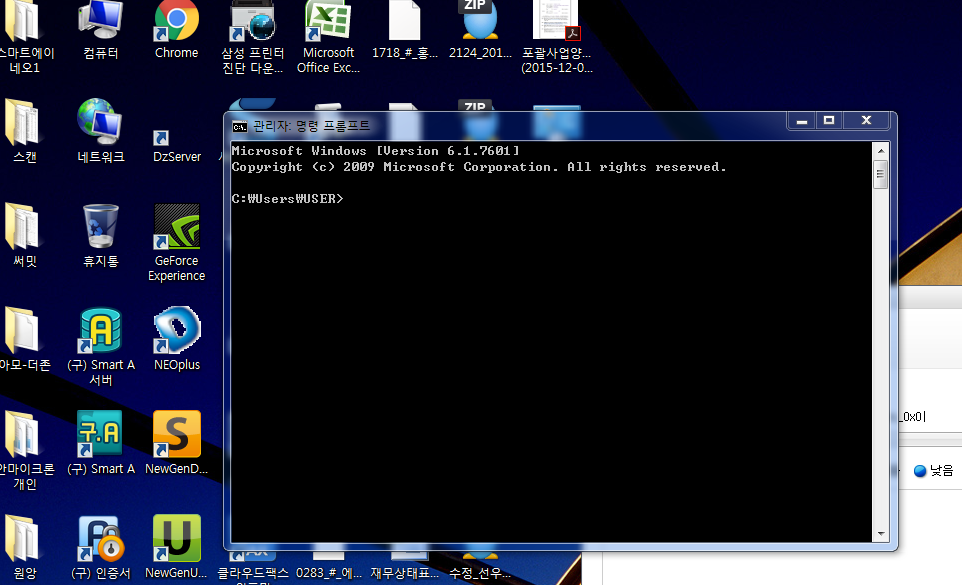Open the 원앙 folder
This screenshot has width=962, height=585.
[23, 547]
